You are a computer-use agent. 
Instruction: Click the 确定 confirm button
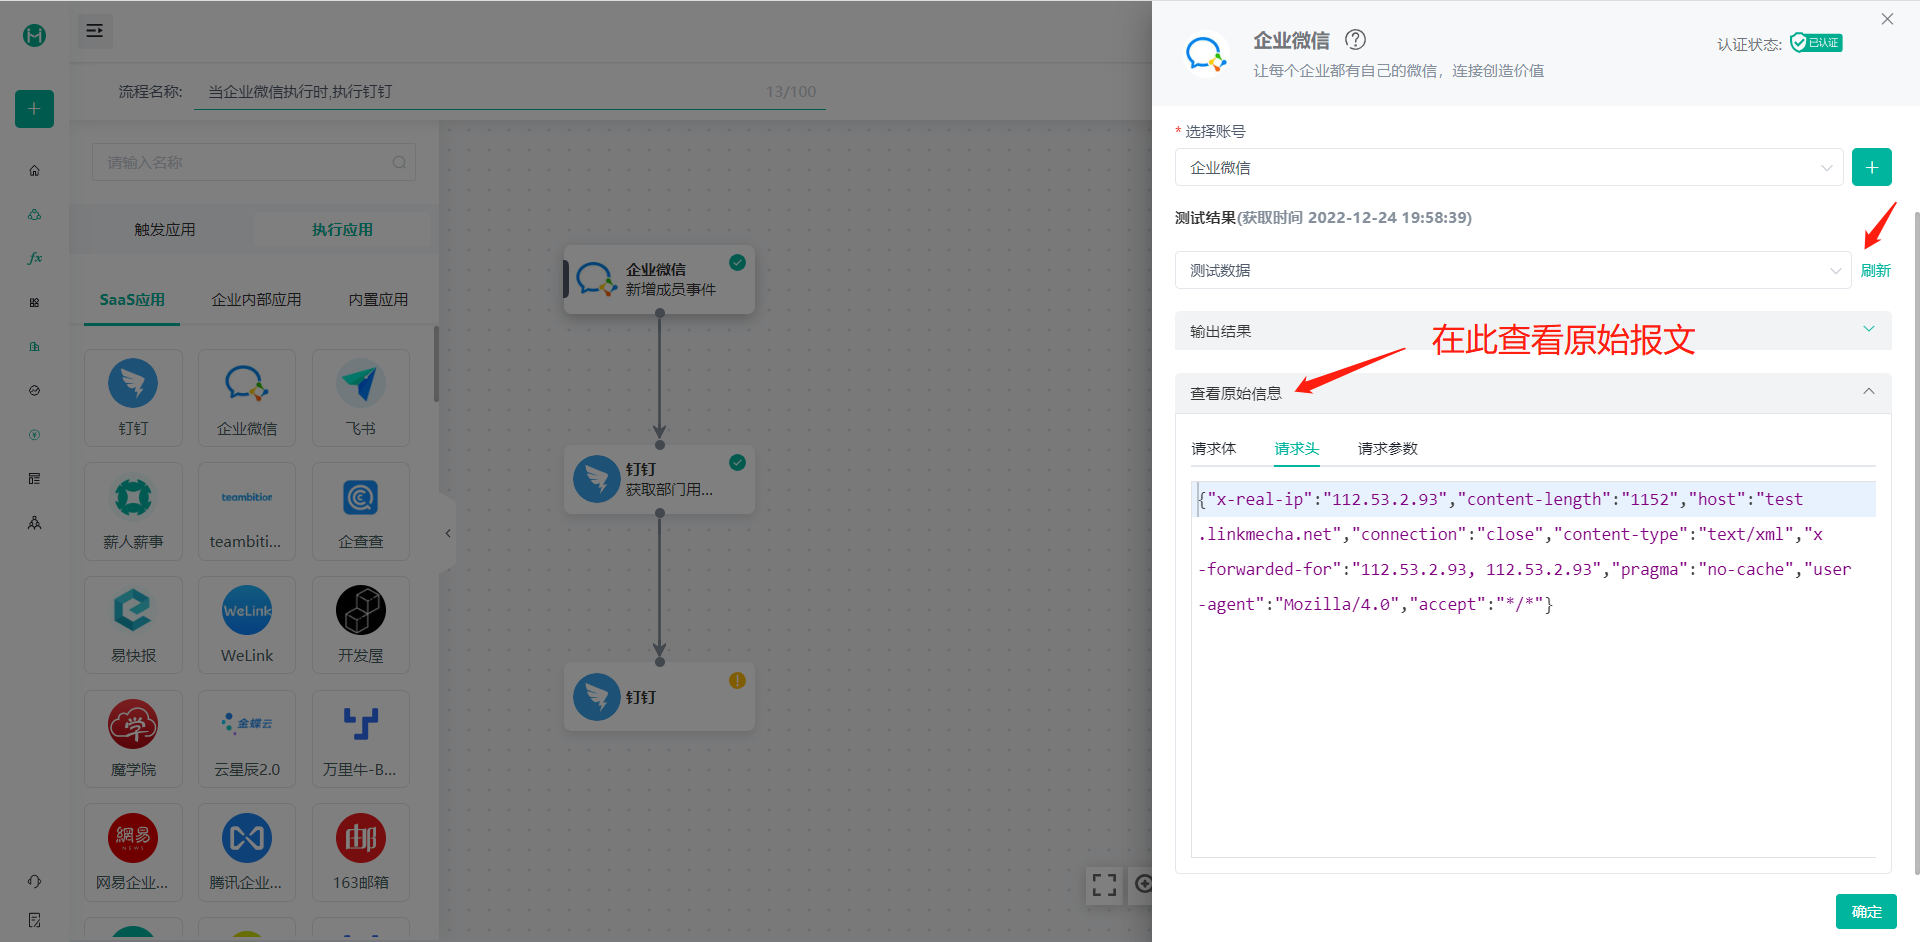click(1866, 911)
